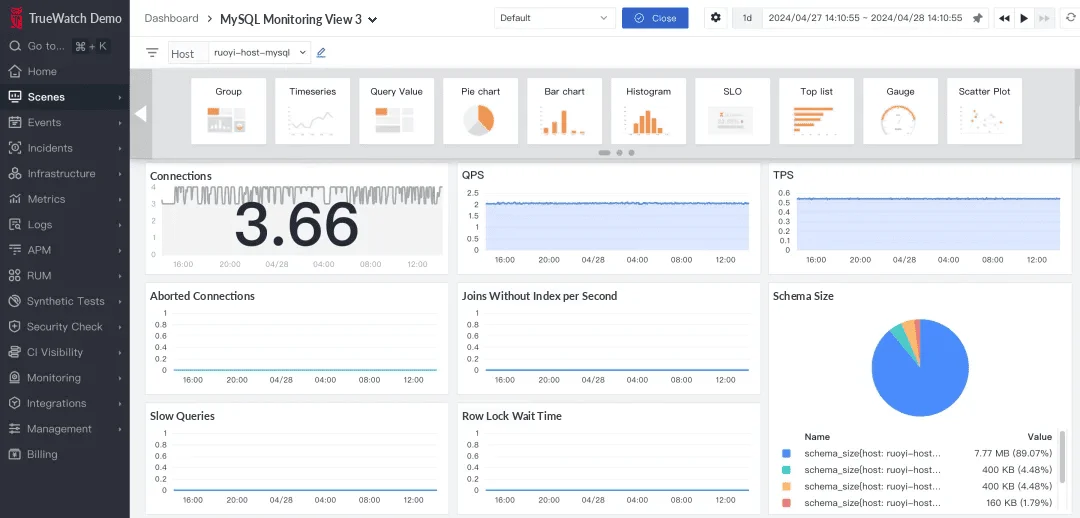The width and height of the screenshot is (1080, 518).
Task: Open dashboard settings gear icon
Action: tap(716, 18)
